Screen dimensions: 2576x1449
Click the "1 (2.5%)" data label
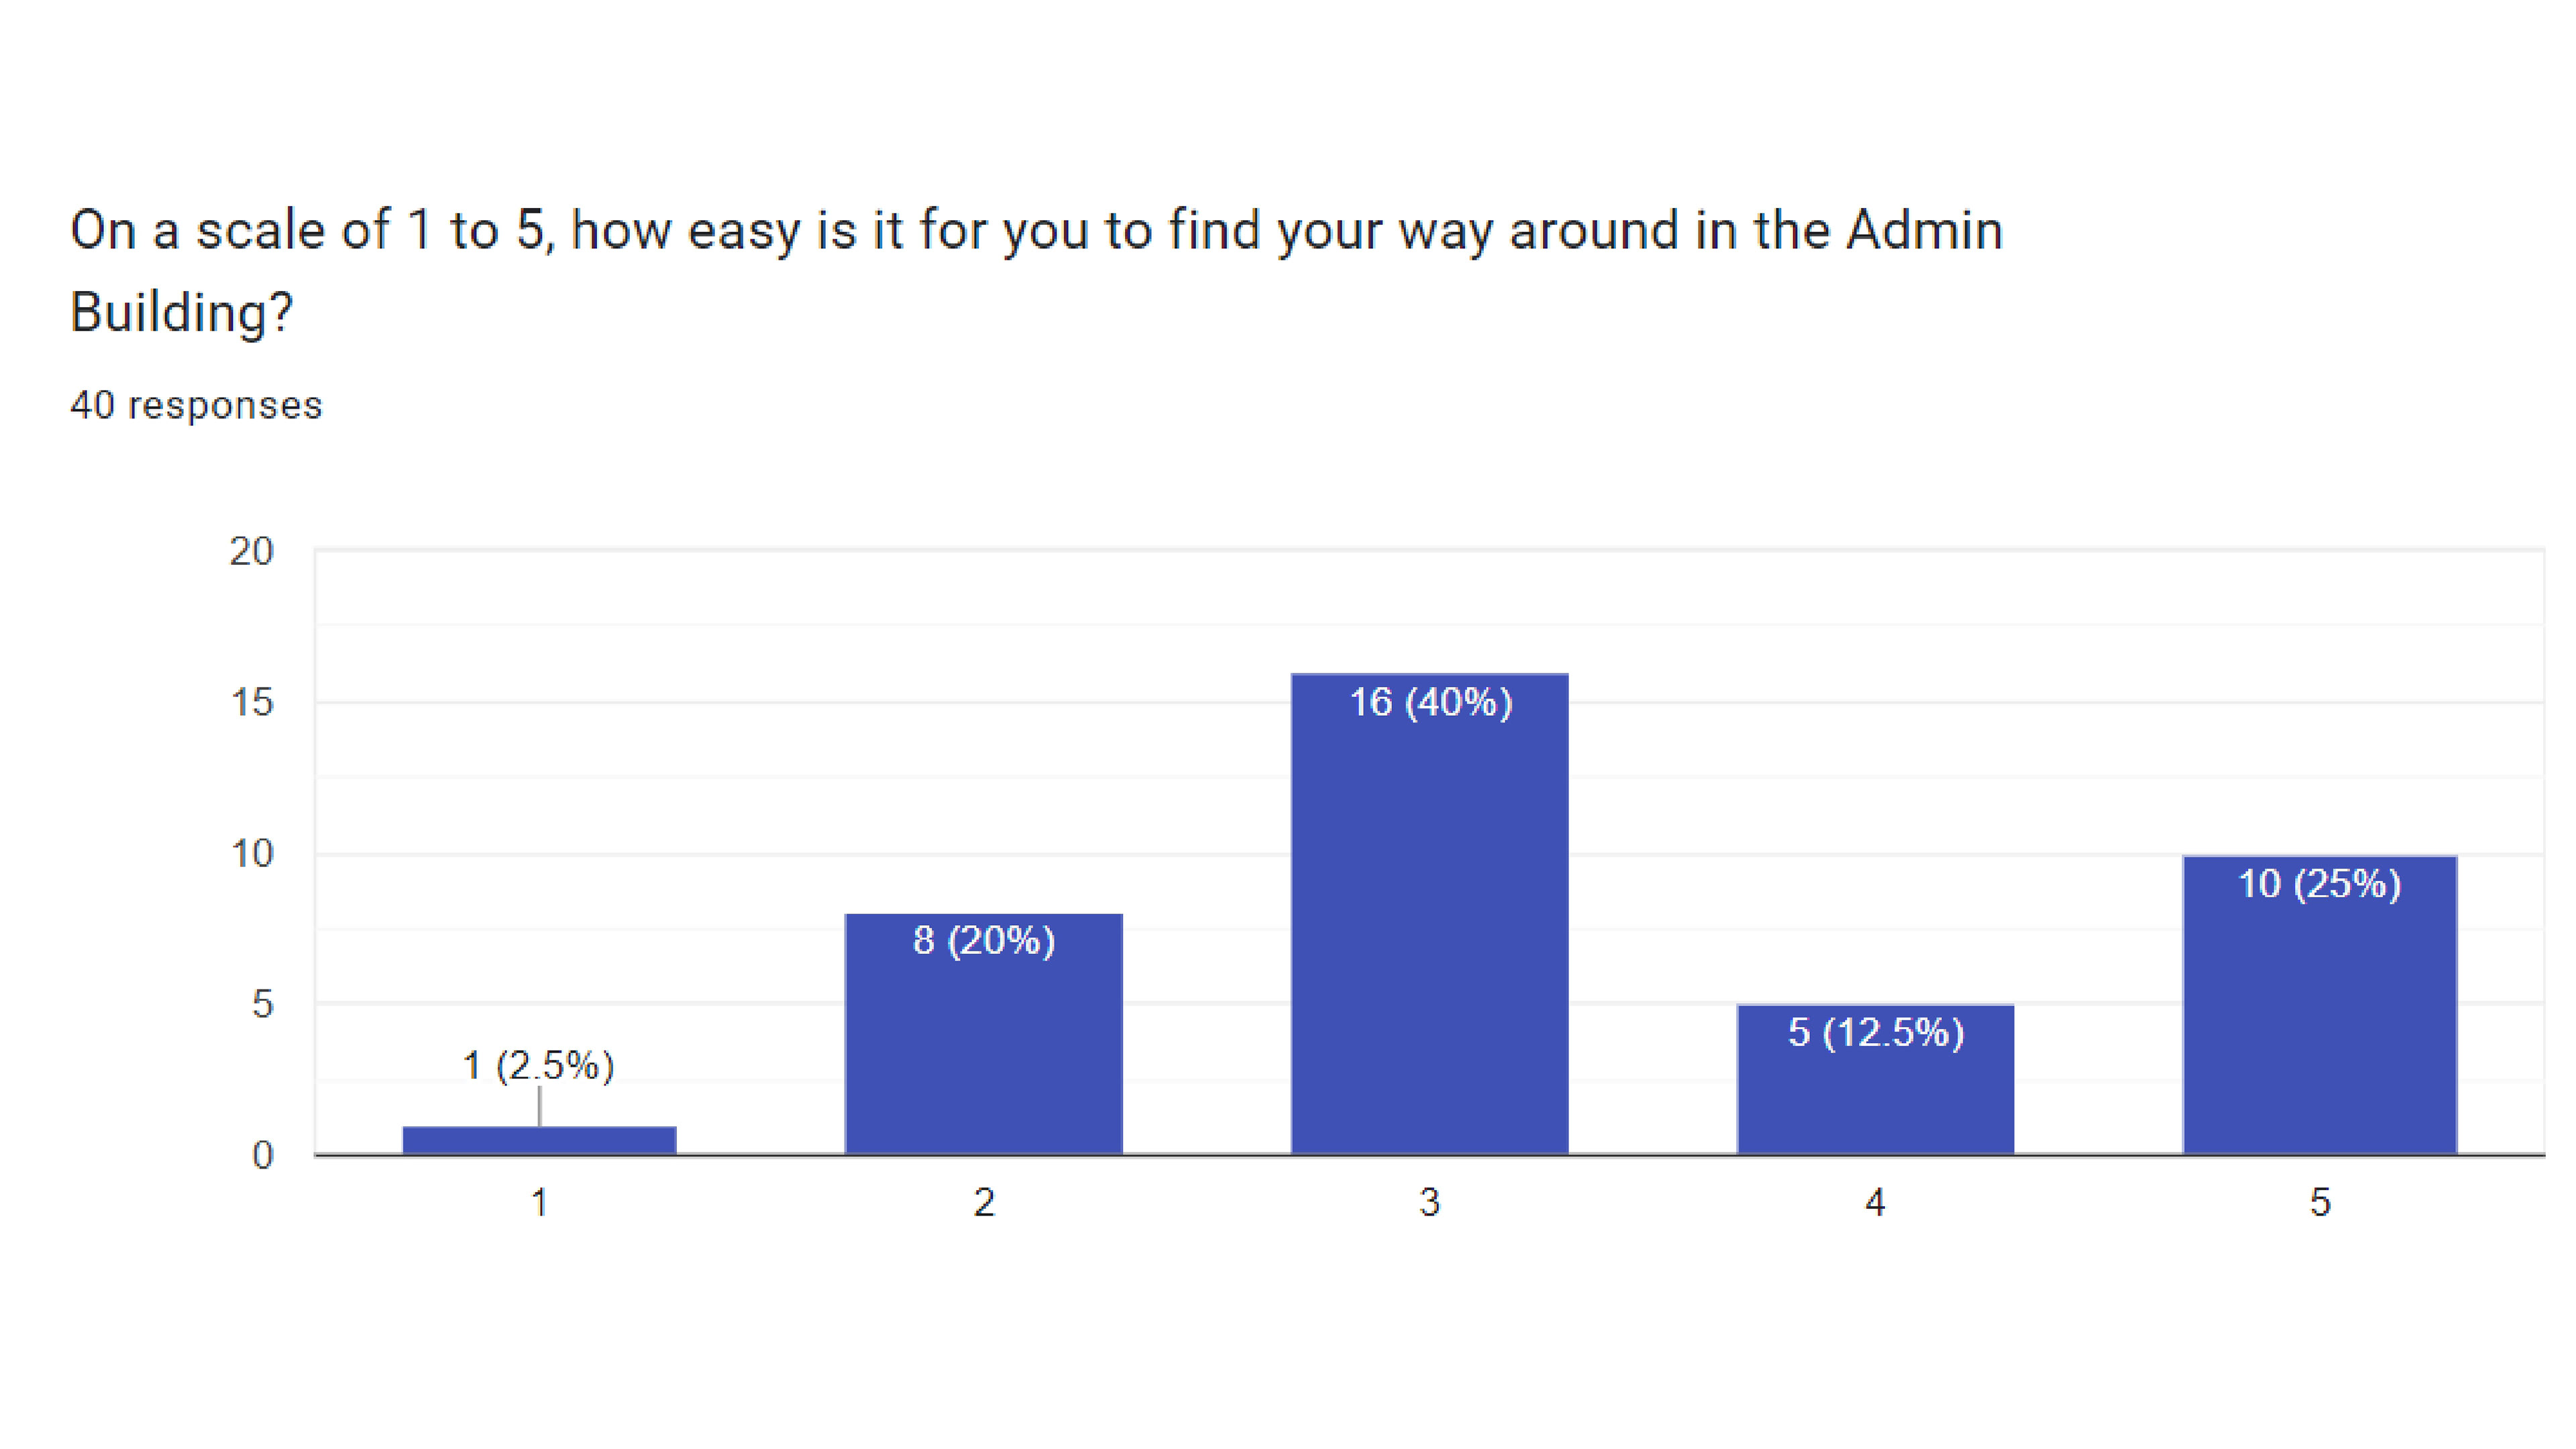pyautogui.click(x=538, y=1065)
